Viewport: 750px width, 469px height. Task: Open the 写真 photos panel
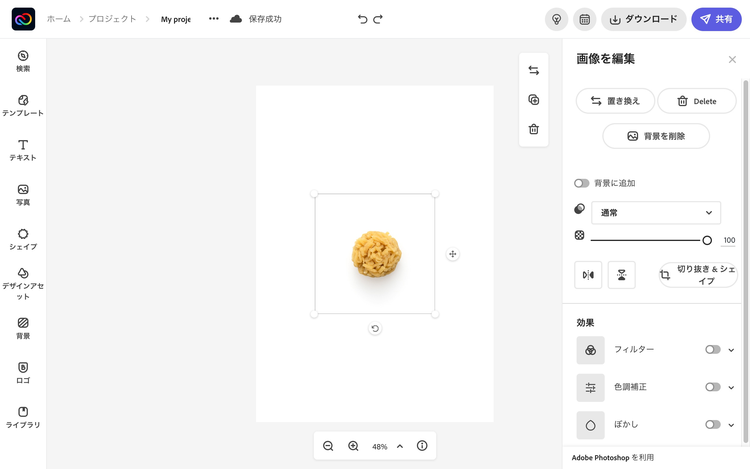[x=23, y=195]
